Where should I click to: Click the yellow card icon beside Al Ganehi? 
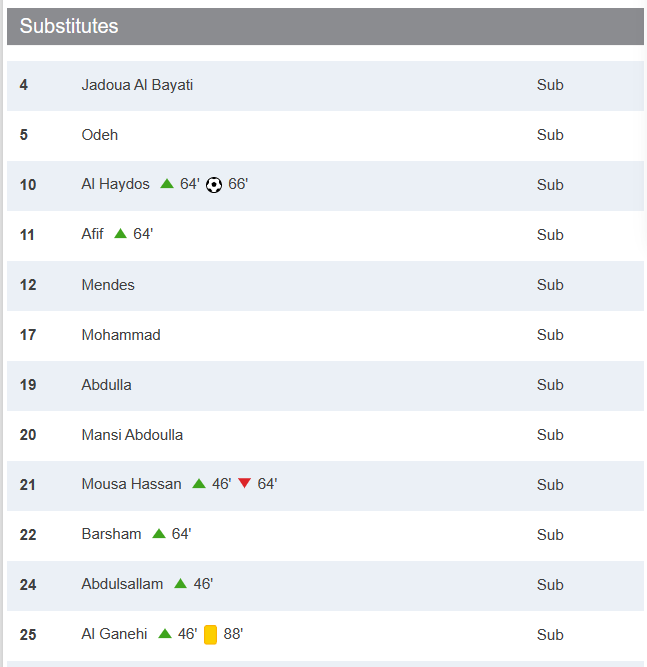pos(210,635)
